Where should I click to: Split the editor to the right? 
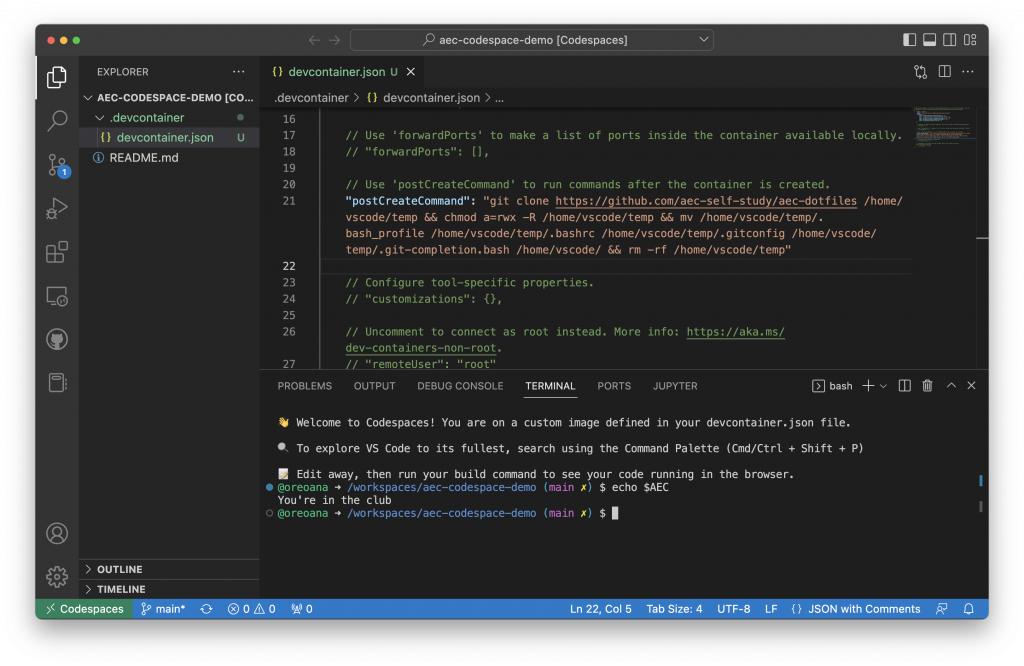(944, 71)
